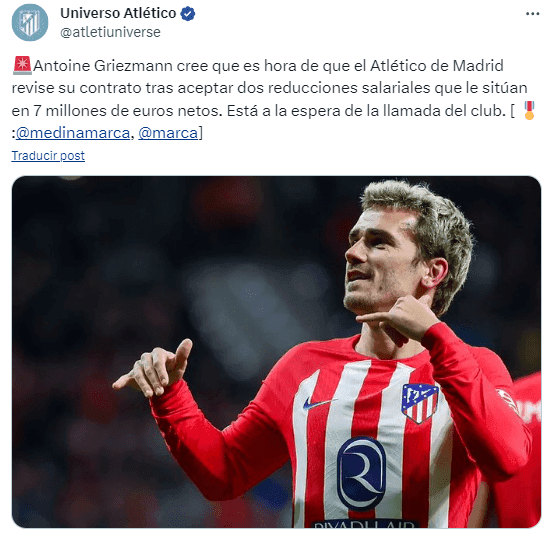This screenshot has height=534, width=552.
Task: Click the Atlético crest on the jersey
Action: click(x=420, y=402)
